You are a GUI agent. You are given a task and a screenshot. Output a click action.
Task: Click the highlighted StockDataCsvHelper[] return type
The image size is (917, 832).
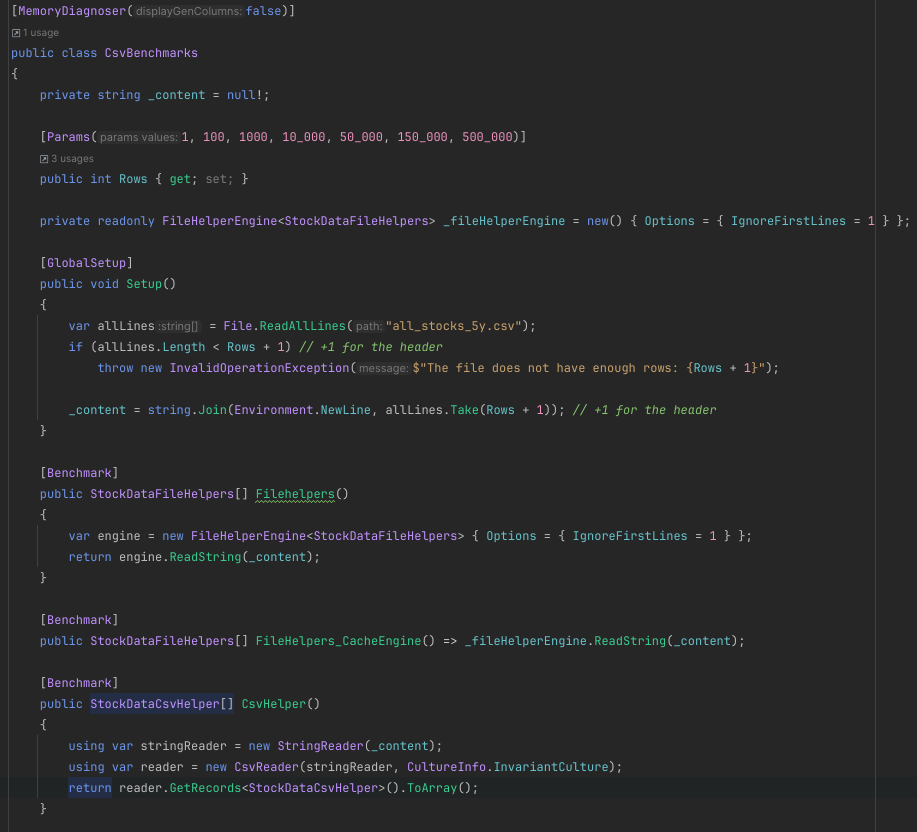point(162,705)
